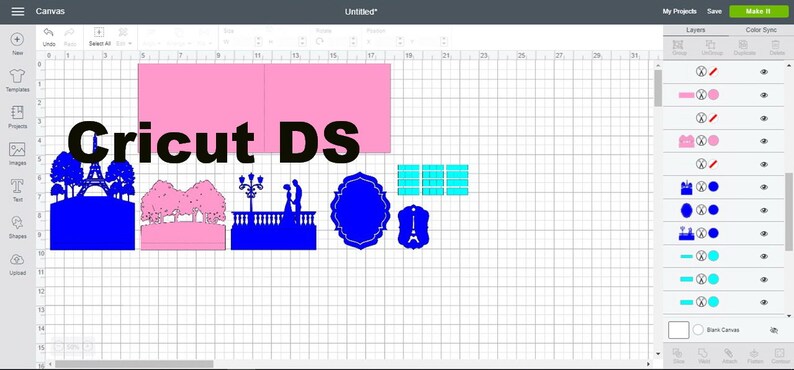Click the green Make It button
The image size is (794, 370).
(x=759, y=11)
